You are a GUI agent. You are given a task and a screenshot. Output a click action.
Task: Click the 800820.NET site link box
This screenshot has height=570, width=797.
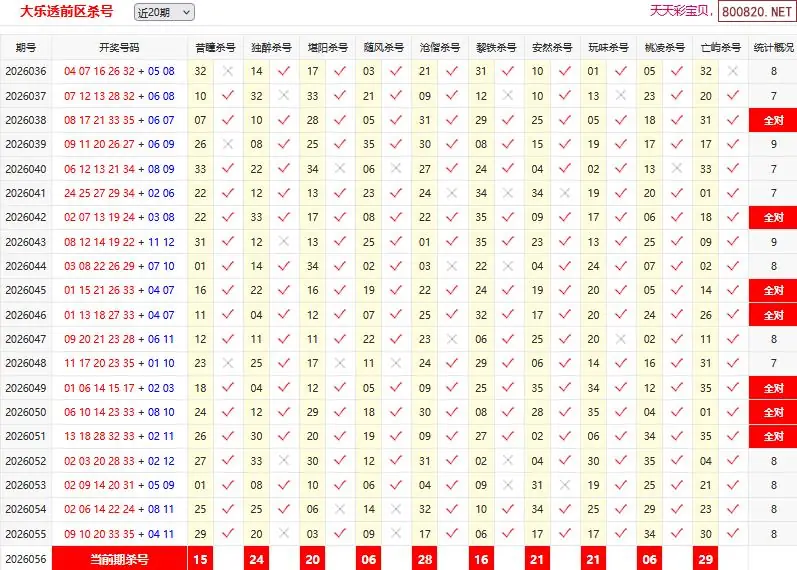pos(757,11)
